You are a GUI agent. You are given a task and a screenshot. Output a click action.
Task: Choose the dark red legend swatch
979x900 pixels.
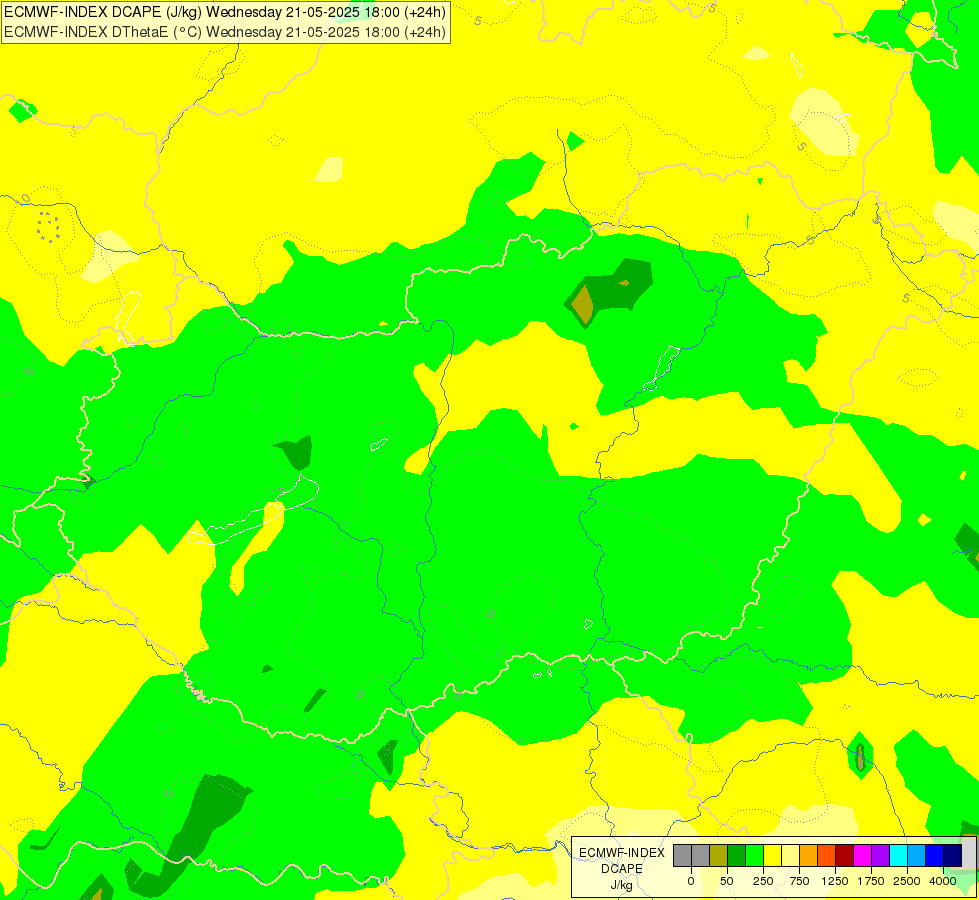[845, 855]
